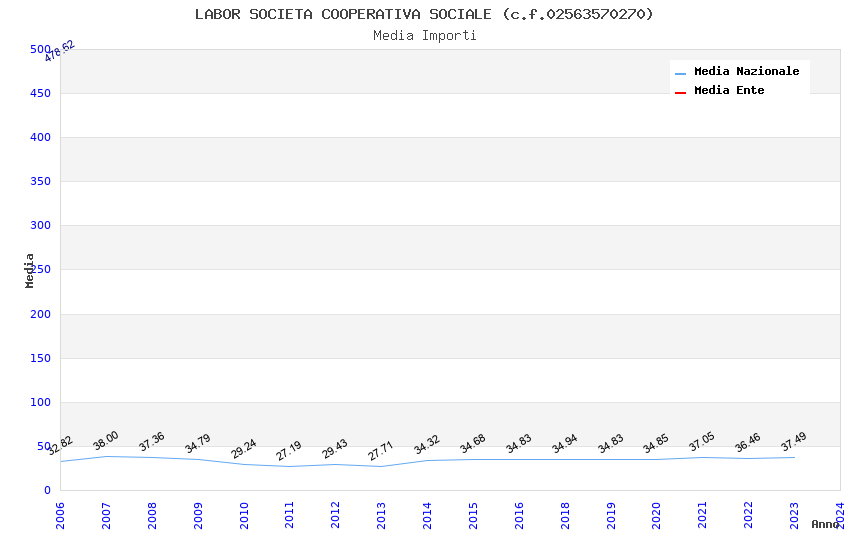The image size is (850, 550).
Task: Click the 2016 x-axis year label
Action: click(x=519, y=515)
